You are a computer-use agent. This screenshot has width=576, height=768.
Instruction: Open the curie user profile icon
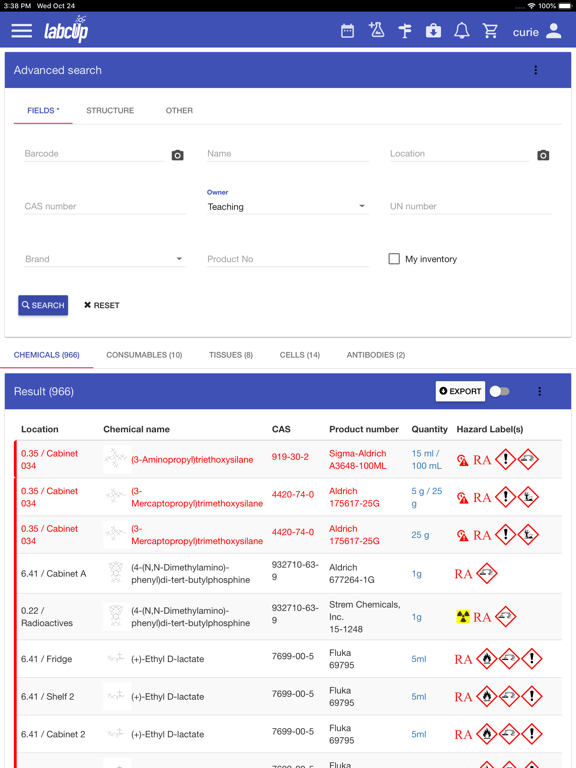(553, 31)
